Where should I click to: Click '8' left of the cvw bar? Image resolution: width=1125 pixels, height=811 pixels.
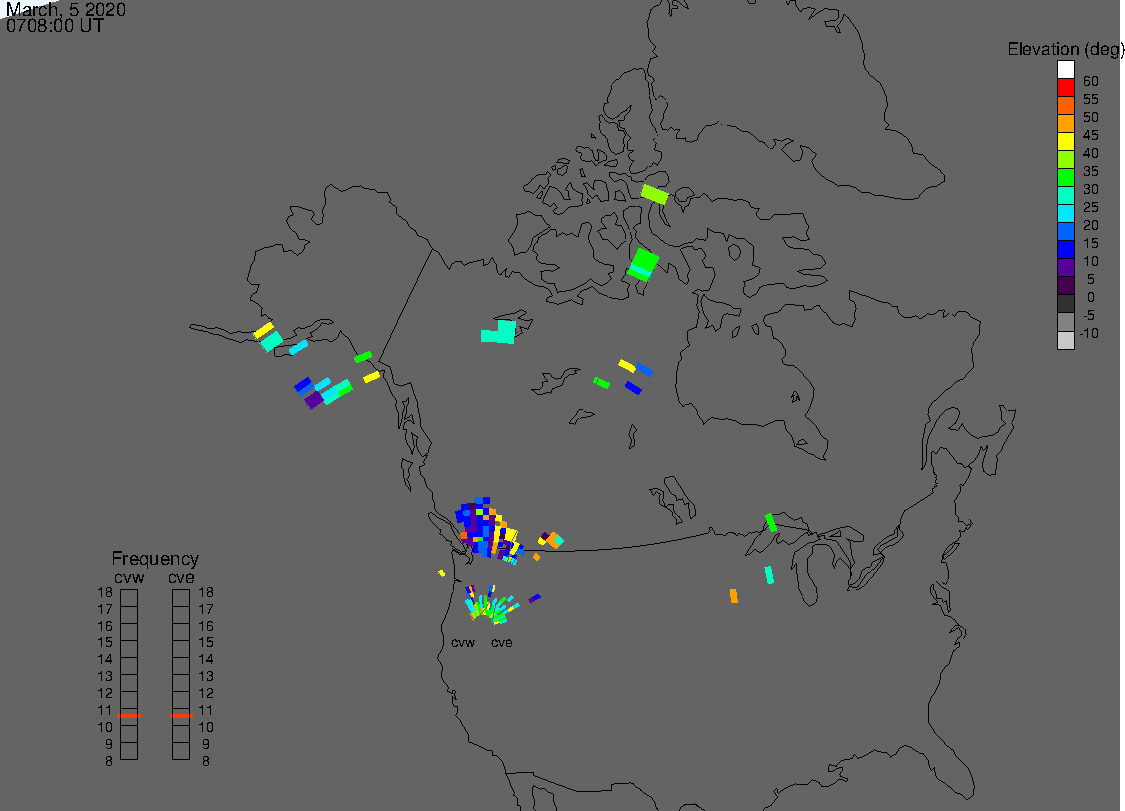click(109, 761)
